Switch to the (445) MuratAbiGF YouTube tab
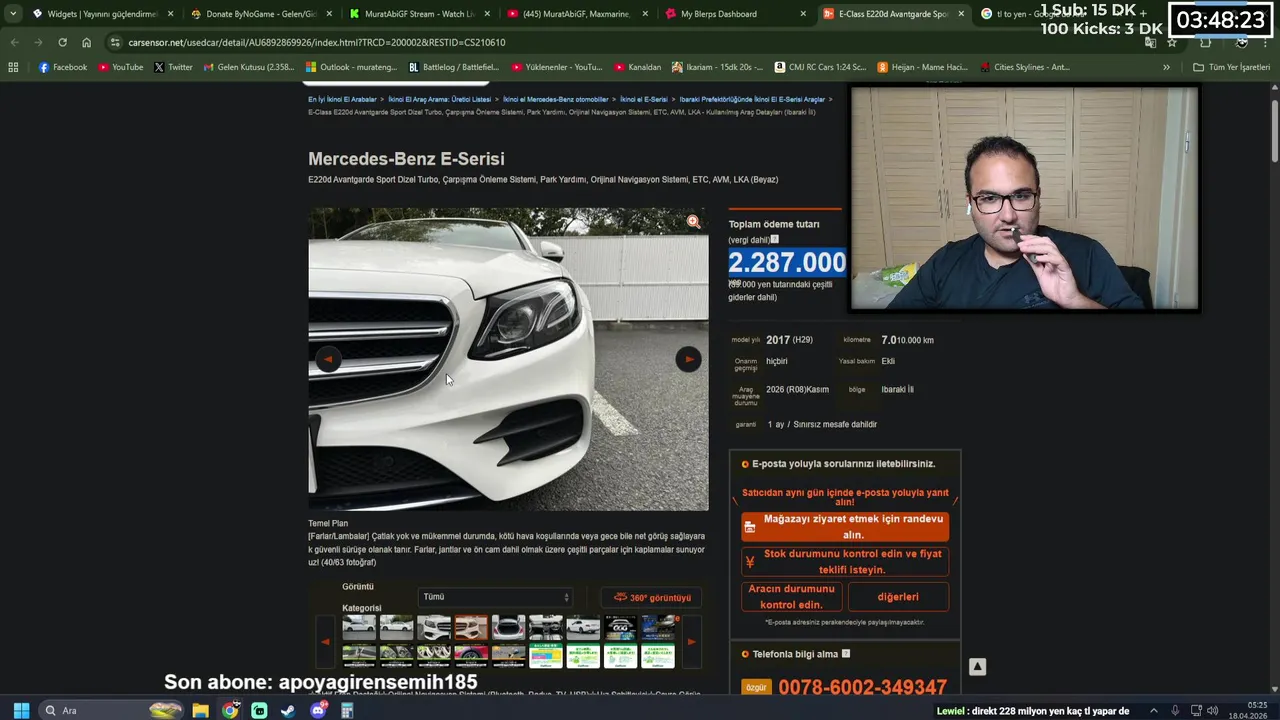The image size is (1280, 720). click(576, 14)
